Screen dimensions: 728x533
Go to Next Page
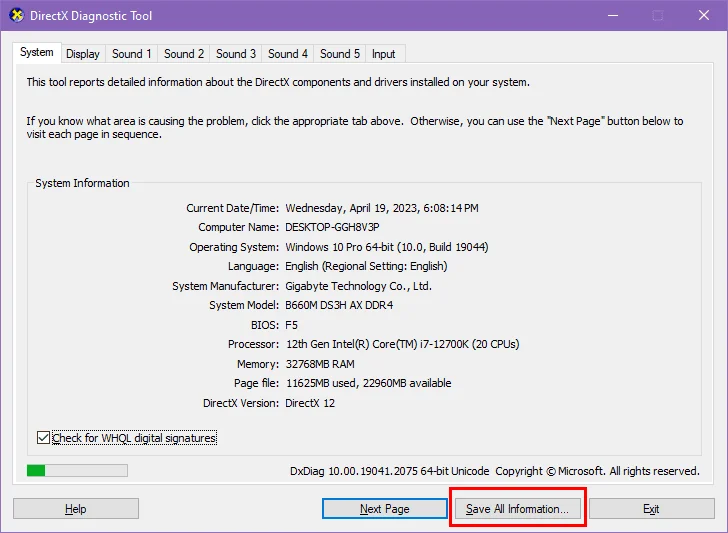[384, 509]
